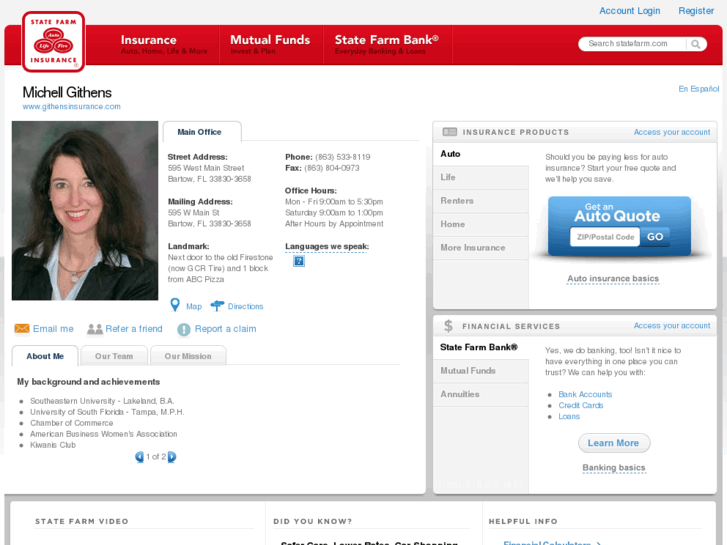Click the Register link
The height and width of the screenshot is (545, 727).
696,11
